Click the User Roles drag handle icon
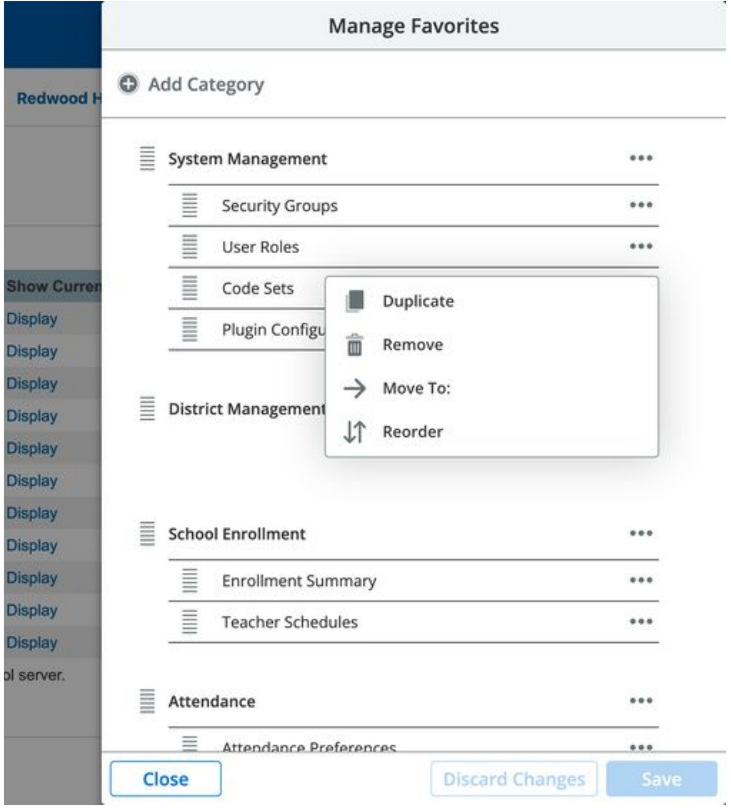This screenshot has width=731, height=808. pyautogui.click(x=191, y=247)
